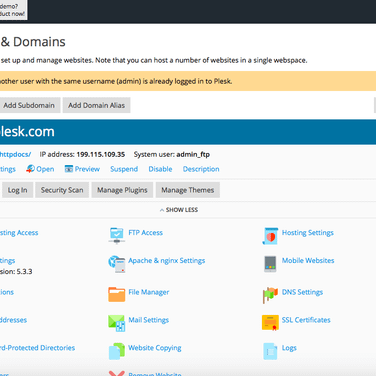Screen dimensions: 376x376
Task: Open Apache & nginx Settings link
Action: point(167,261)
